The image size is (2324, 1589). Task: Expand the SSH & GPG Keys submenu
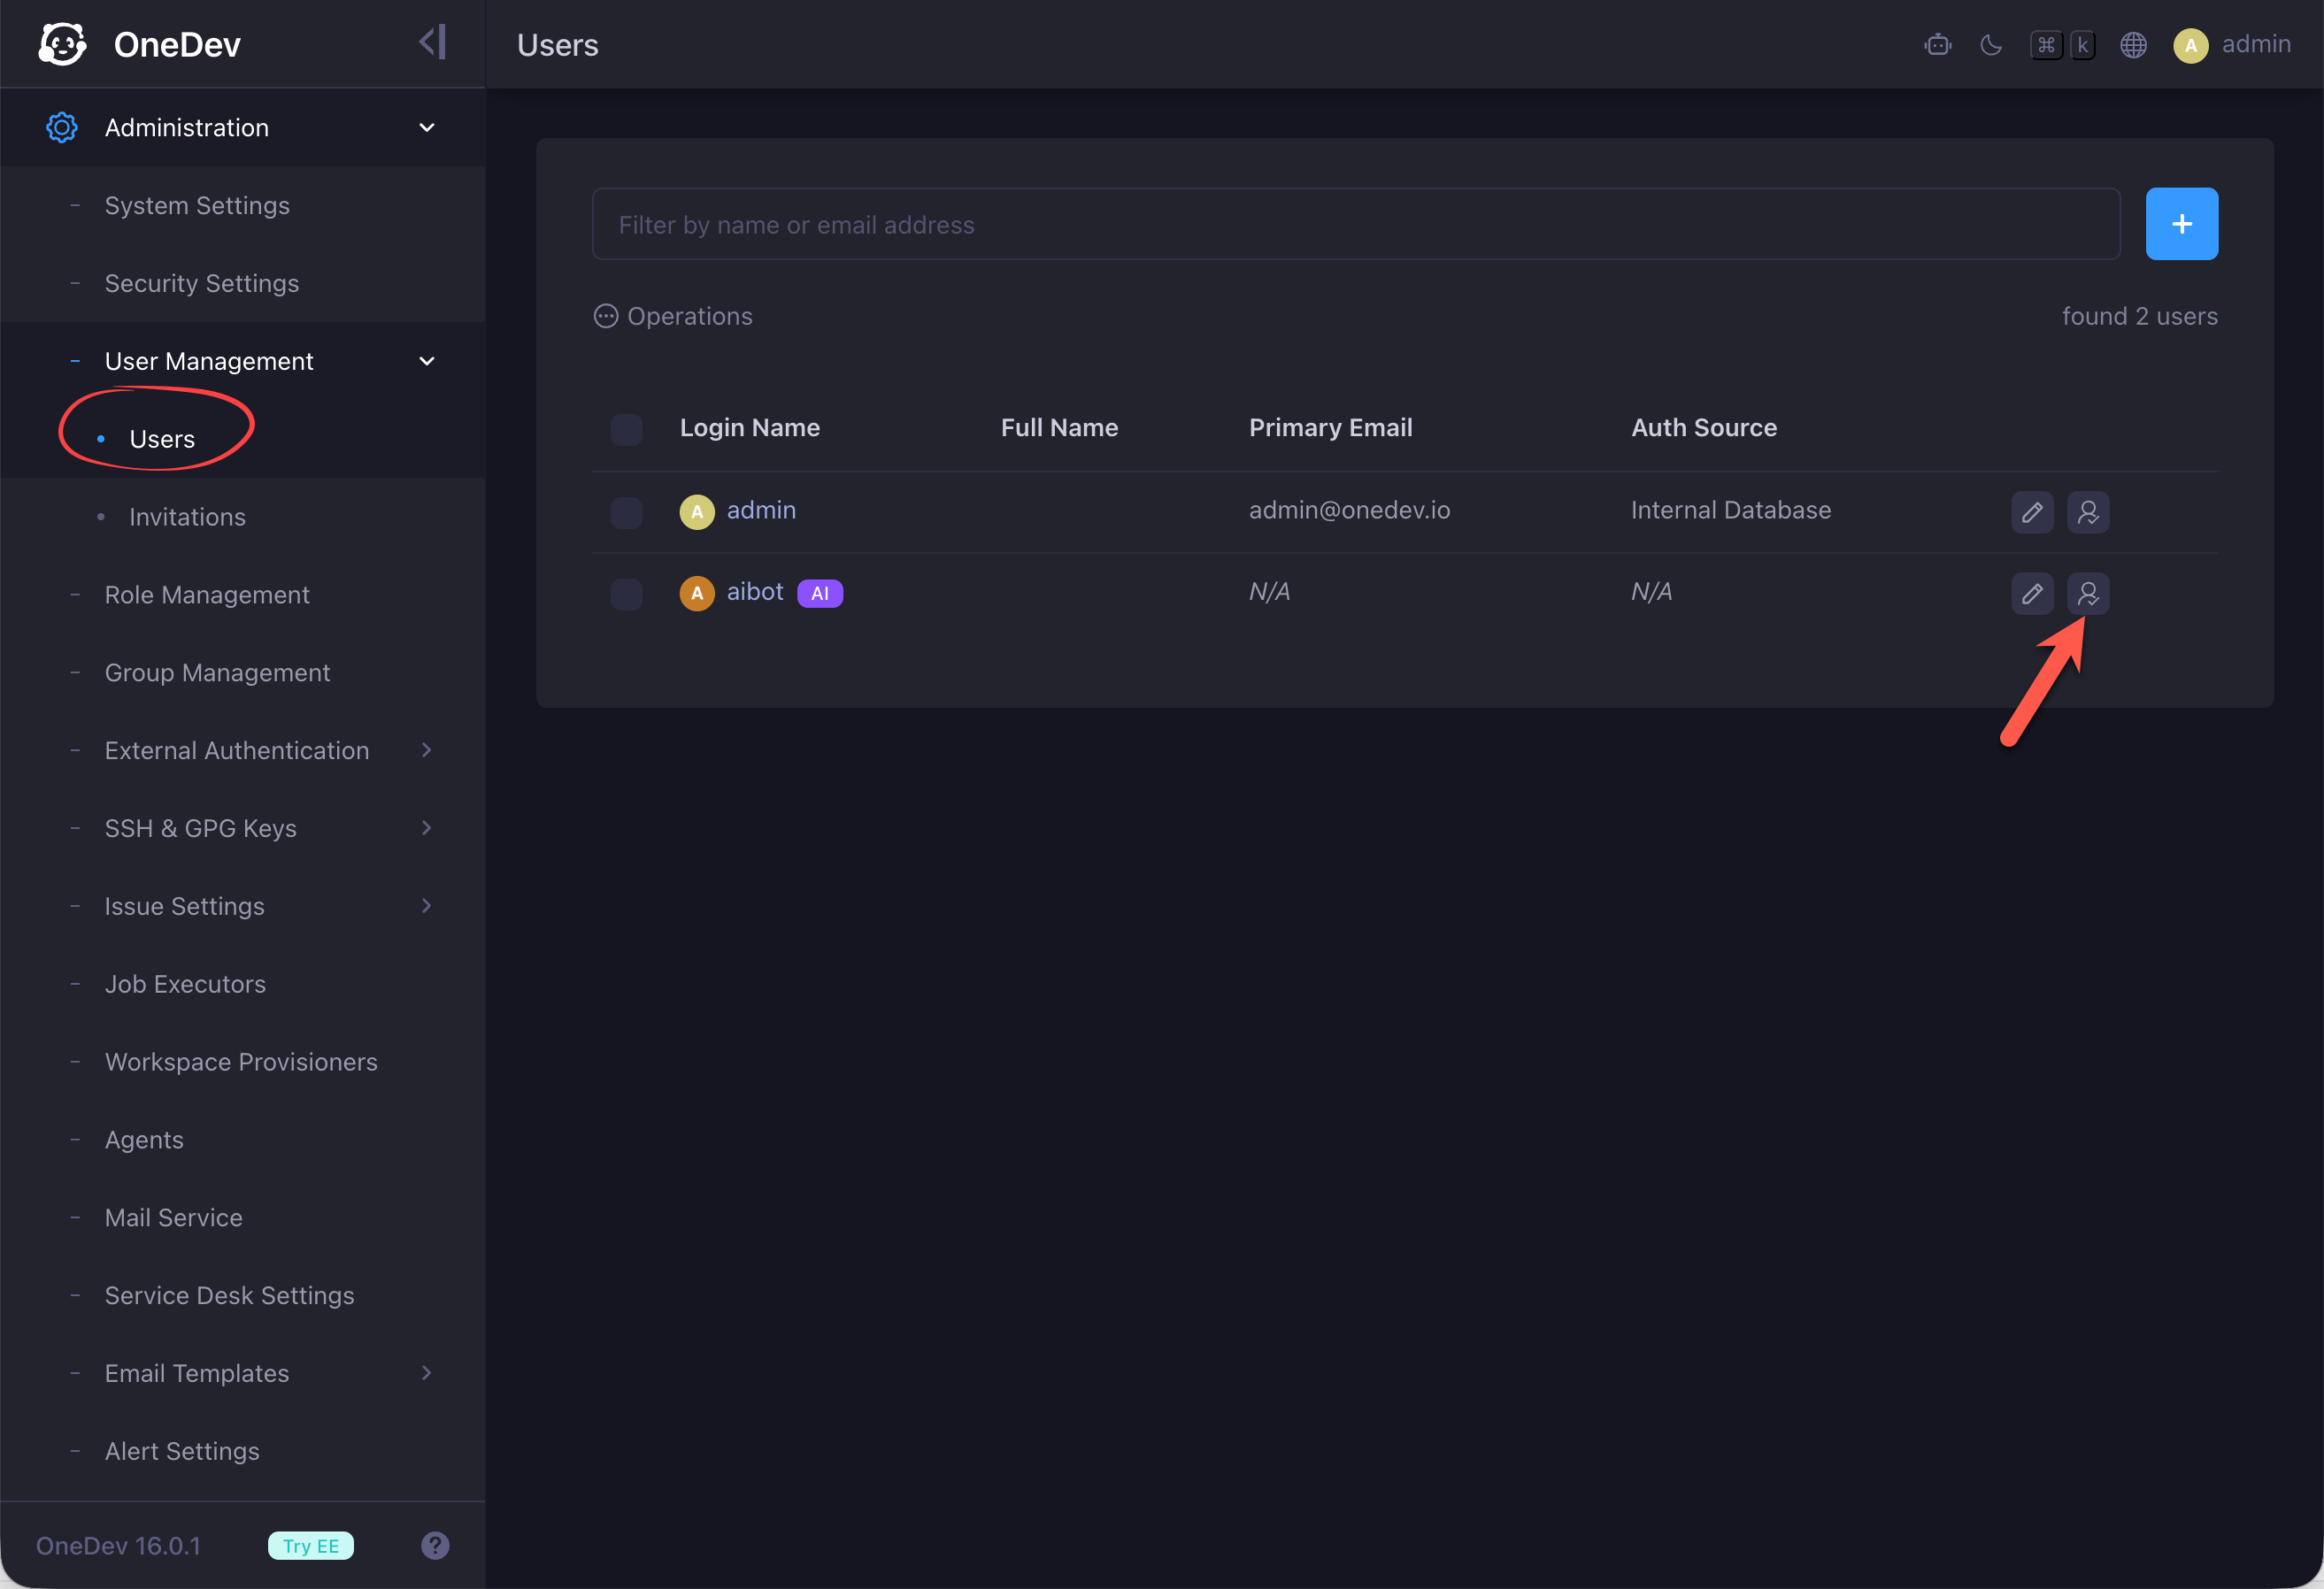[x=243, y=828]
